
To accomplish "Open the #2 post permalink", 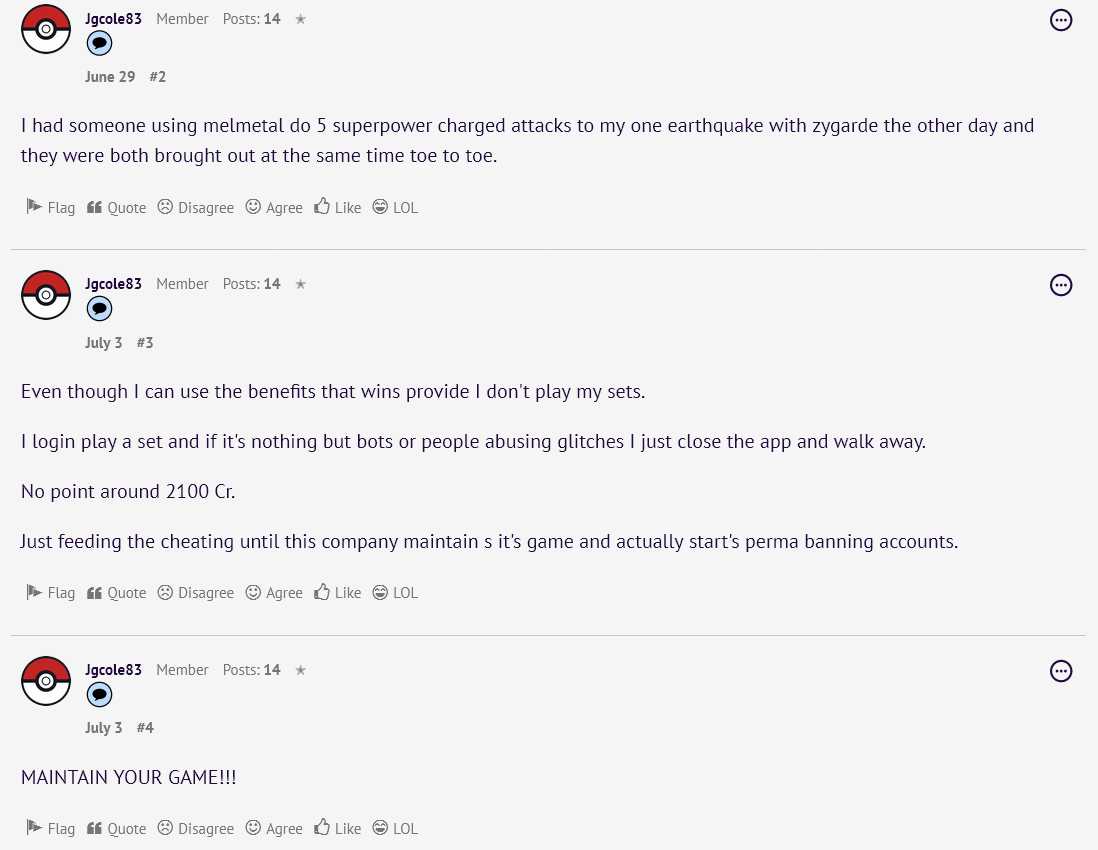I will [x=157, y=77].
